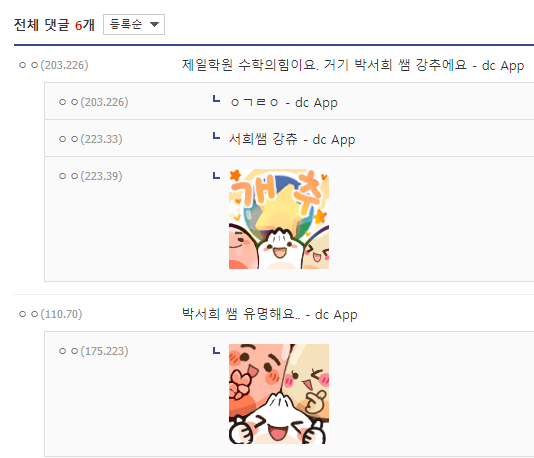The width and height of the screenshot is (534, 458).
Task: Select reply author ㅇㅇ(223.33)
Action: 91,139
